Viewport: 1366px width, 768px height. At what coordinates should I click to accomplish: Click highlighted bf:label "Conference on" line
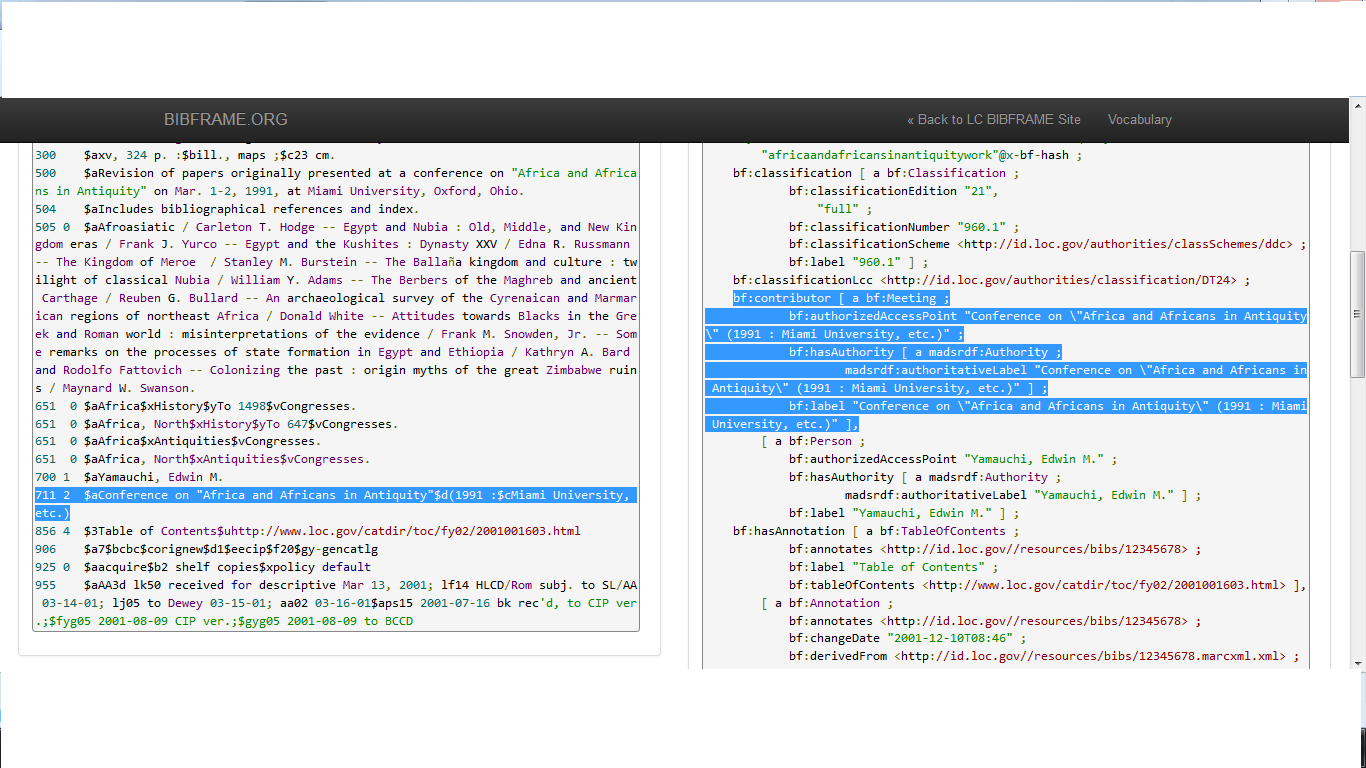click(1006, 415)
